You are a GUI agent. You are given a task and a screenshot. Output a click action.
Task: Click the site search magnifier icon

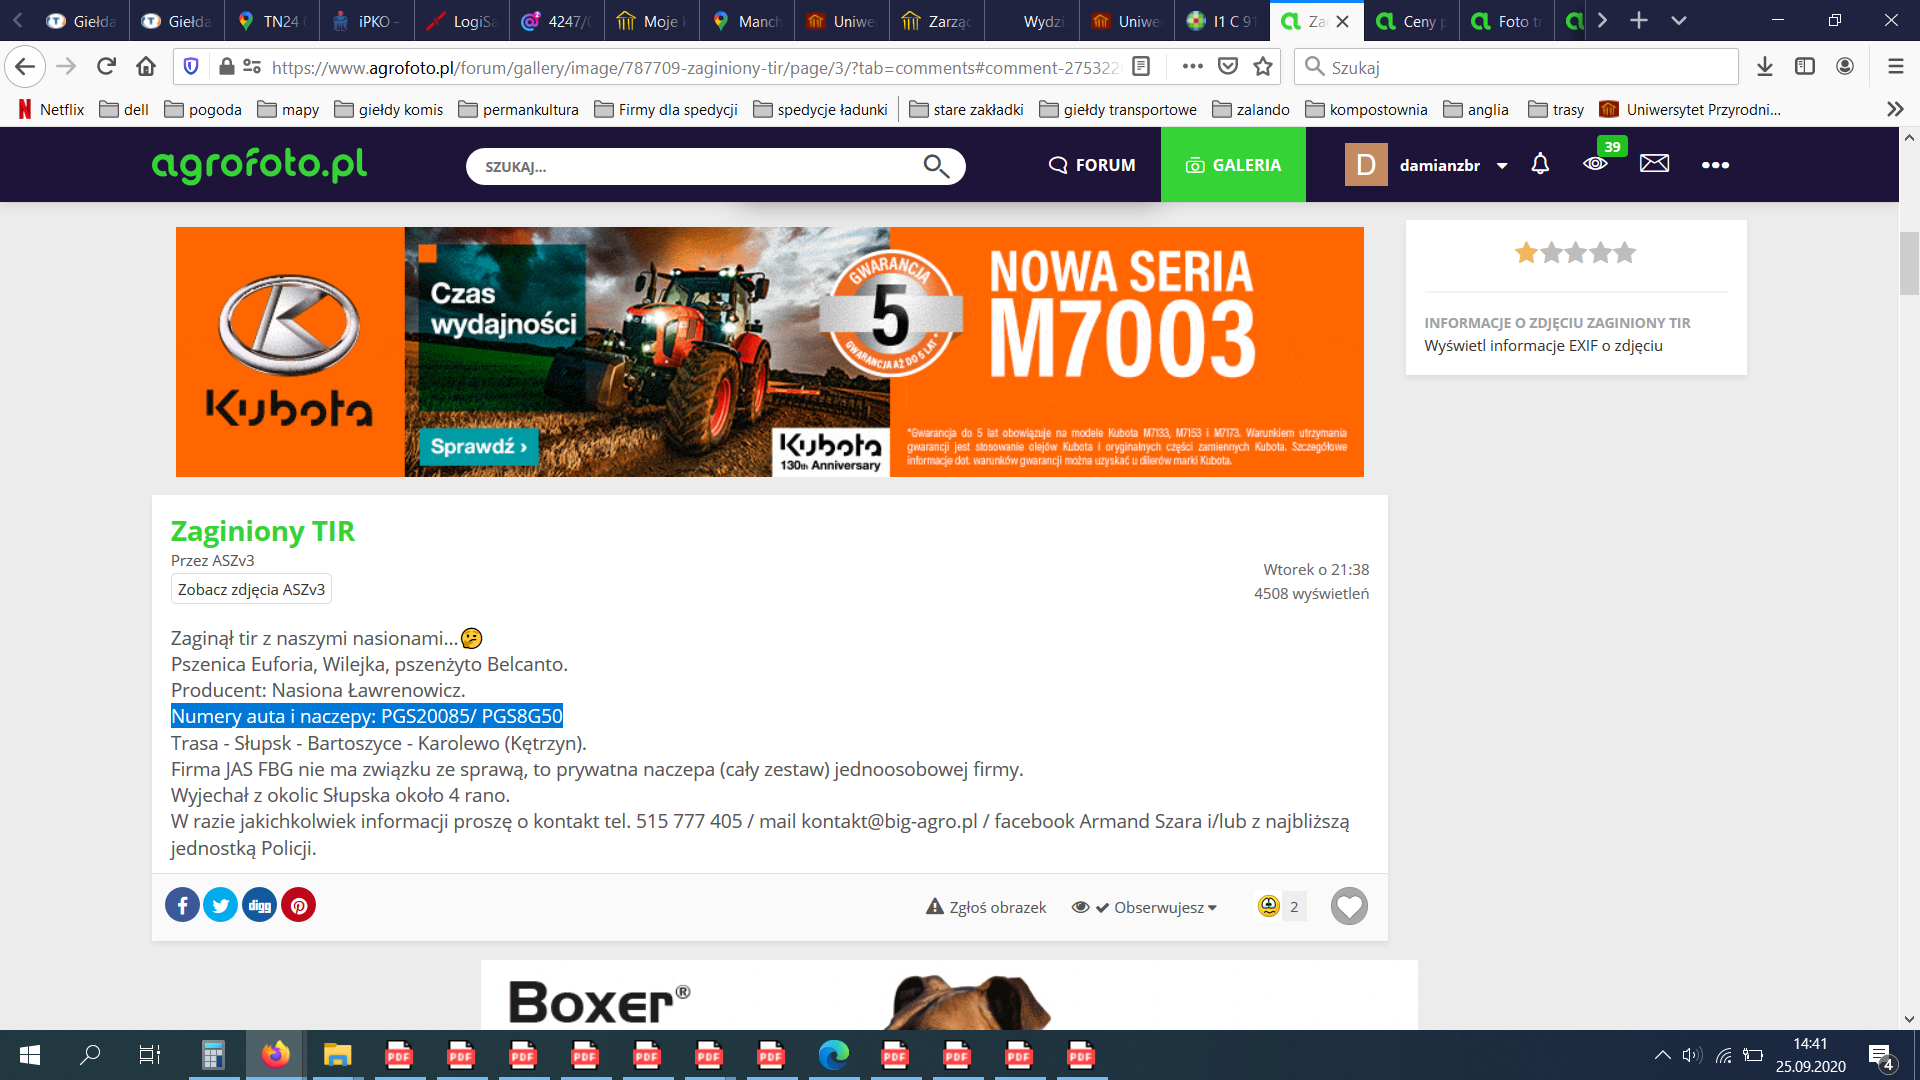tap(935, 166)
